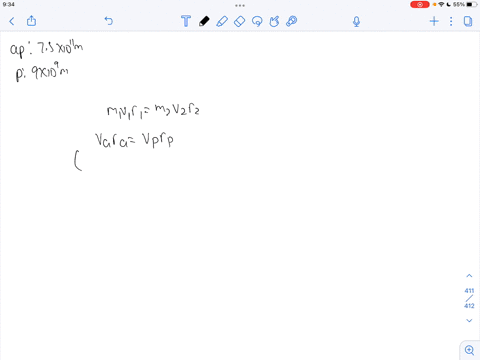Select the Highlighter tool
Image resolution: width=480 pixels, height=360 pixels.
tap(222, 21)
